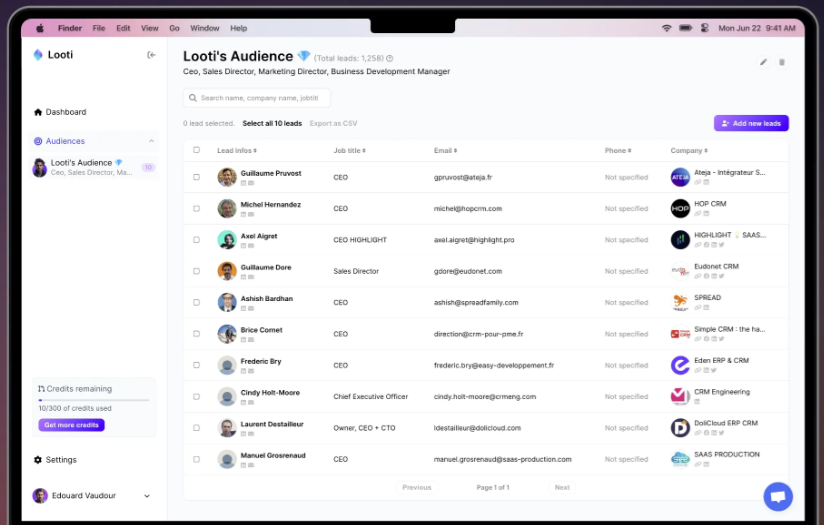Image resolution: width=824 pixels, height=525 pixels.
Task: Collapse the Audiences section chevron
Action: [x=151, y=141]
